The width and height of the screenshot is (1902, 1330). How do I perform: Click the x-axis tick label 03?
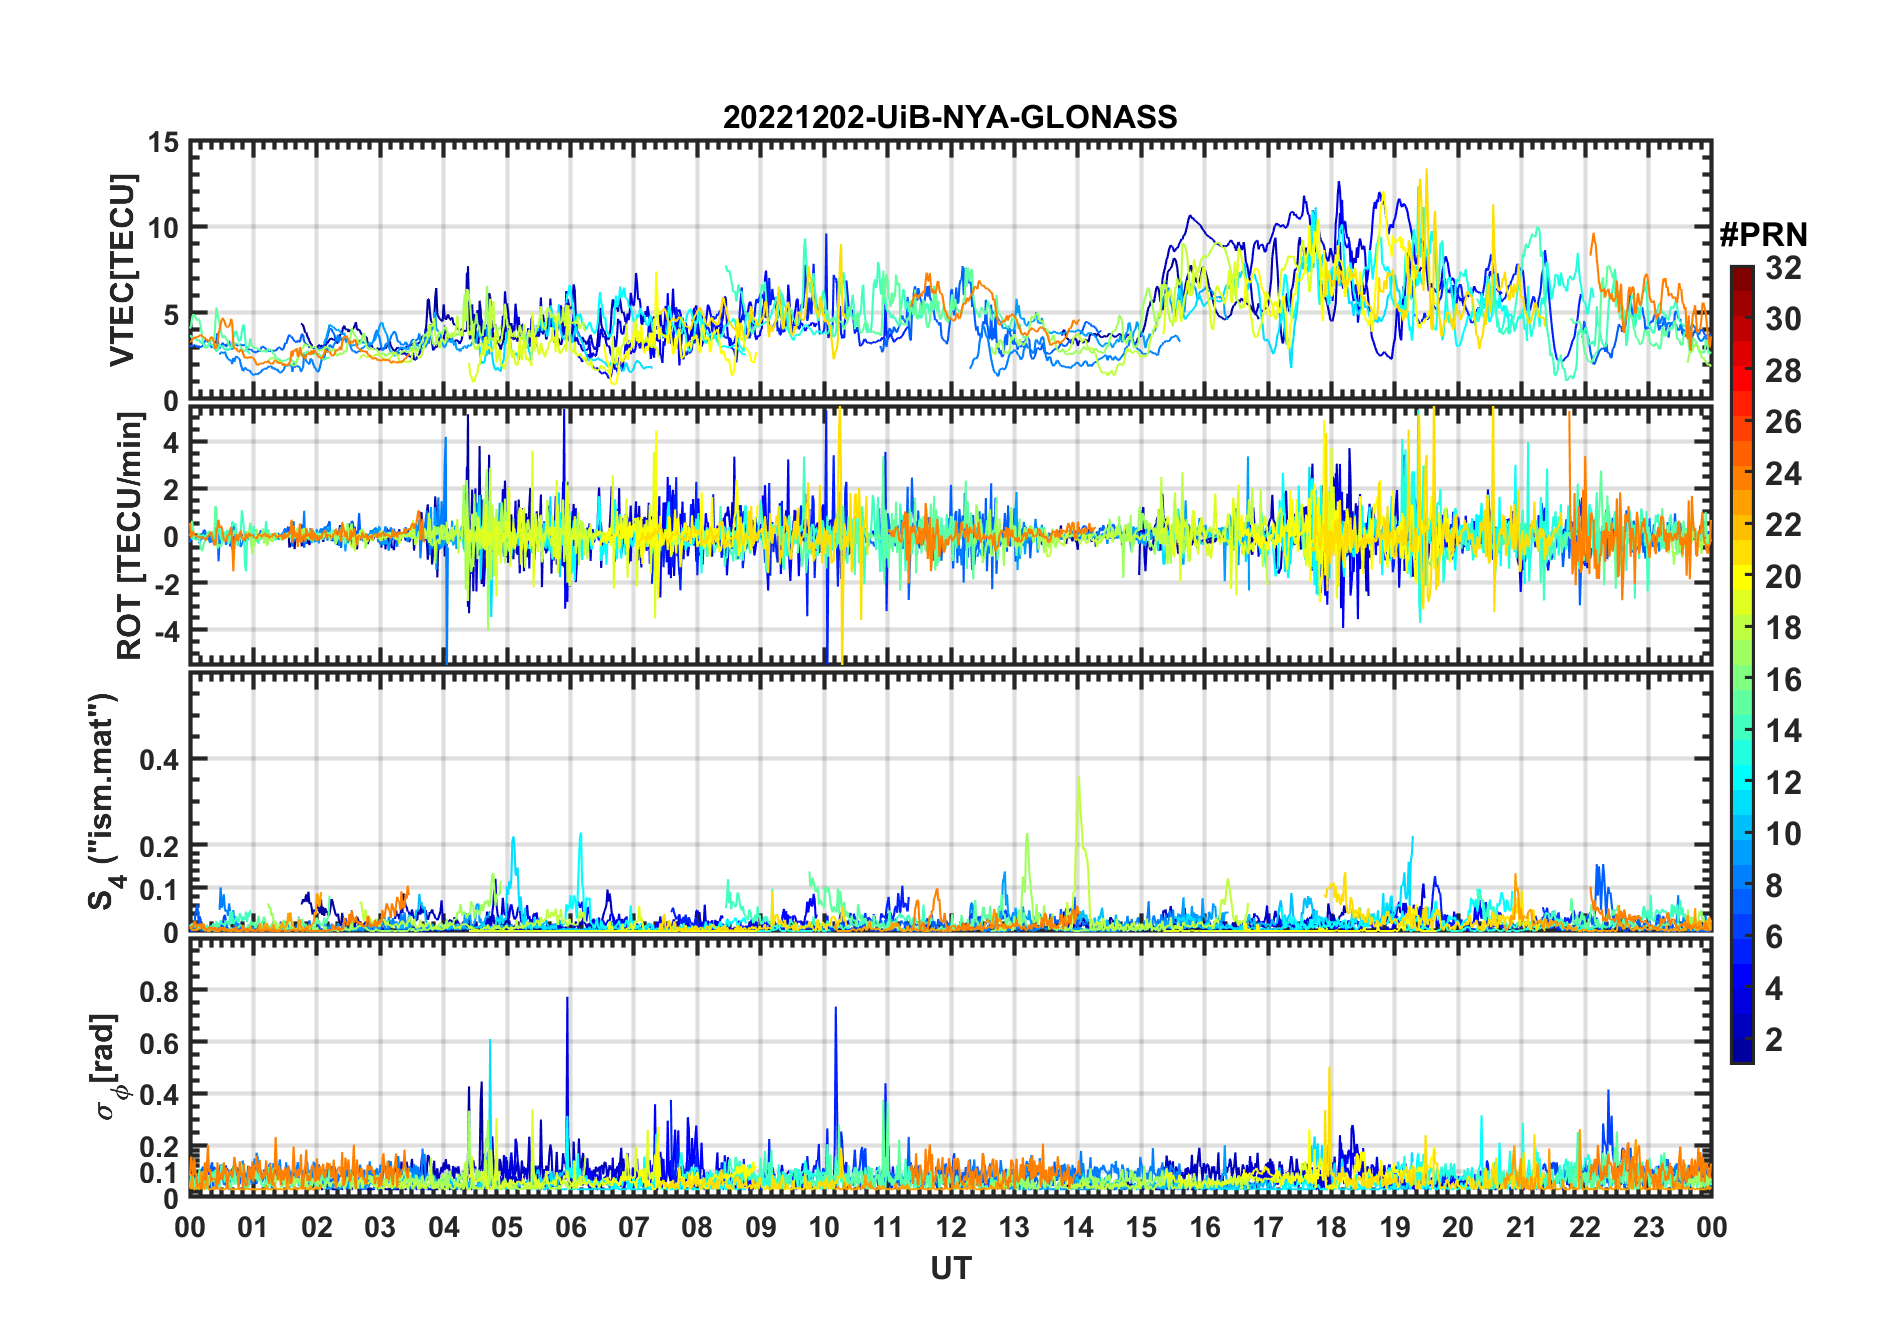380,1227
